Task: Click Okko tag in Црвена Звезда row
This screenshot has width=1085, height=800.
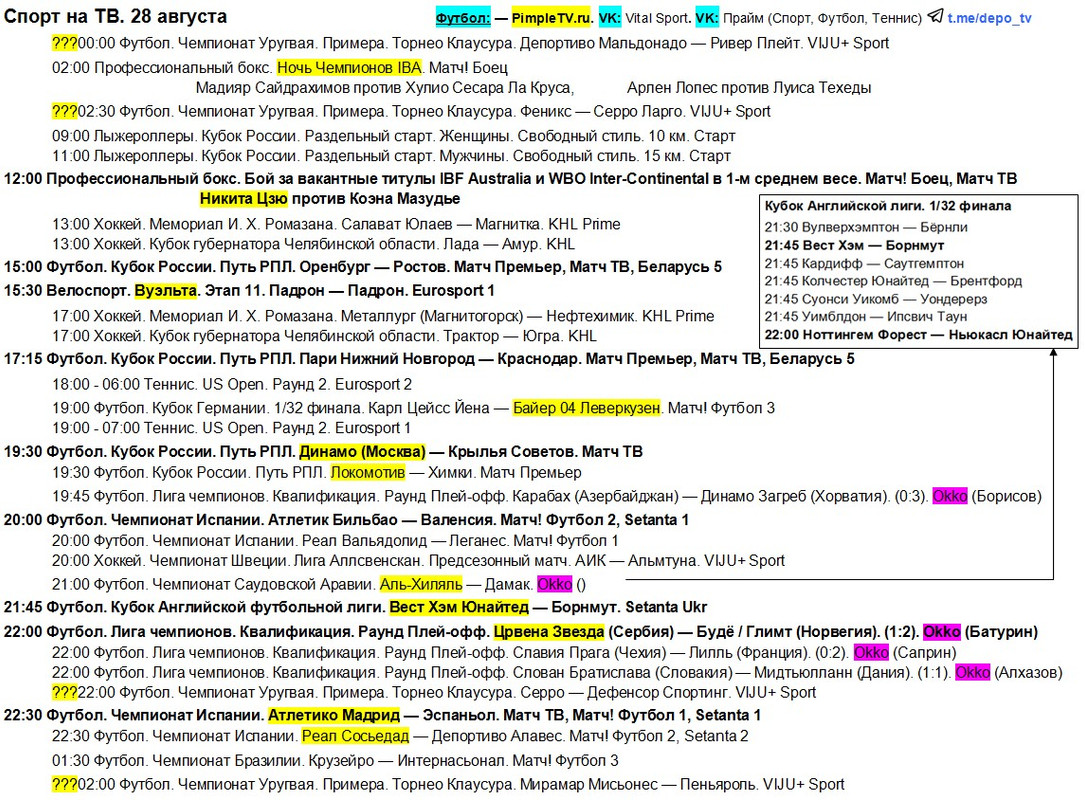Action: click(x=941, y=632)
